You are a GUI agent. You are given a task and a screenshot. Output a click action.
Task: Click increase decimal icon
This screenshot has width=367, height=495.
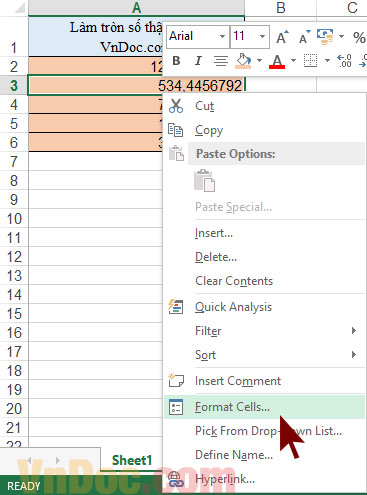(345, 61)
